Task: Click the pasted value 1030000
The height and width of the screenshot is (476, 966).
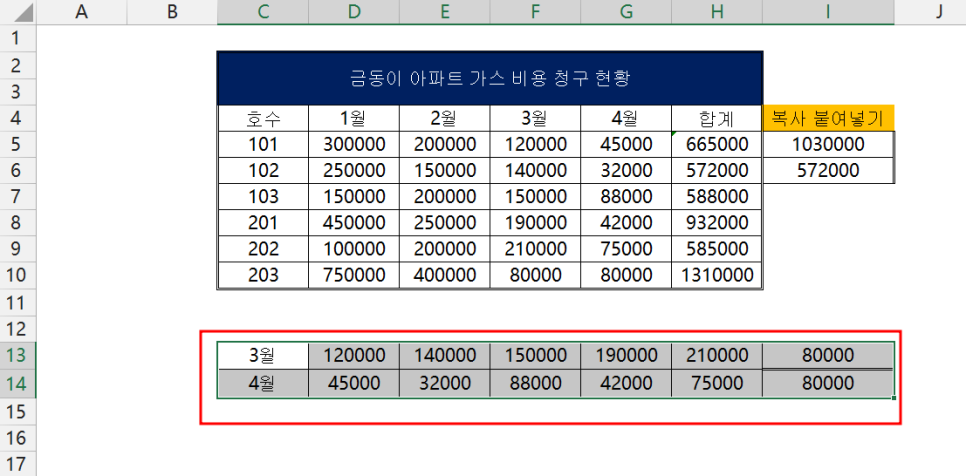Action: (828, 144)
